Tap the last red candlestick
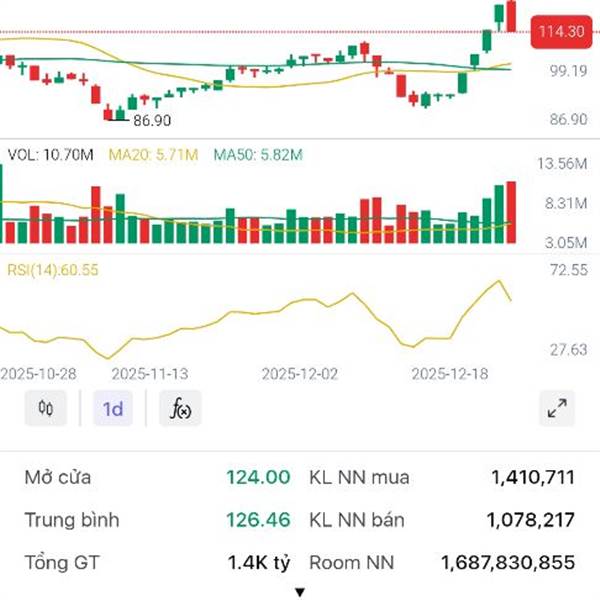The image size is (600, 600). (x=511, y=16)
